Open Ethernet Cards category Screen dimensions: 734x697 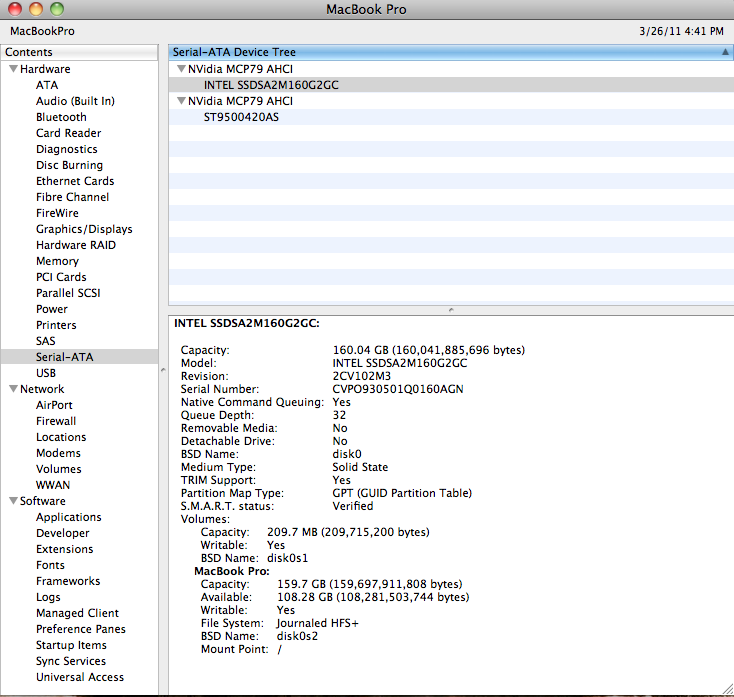point(75,181)
